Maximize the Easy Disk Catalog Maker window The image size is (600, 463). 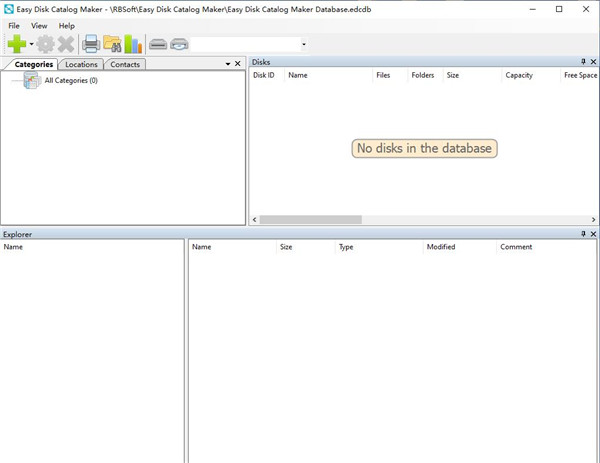tap(559, 9)
